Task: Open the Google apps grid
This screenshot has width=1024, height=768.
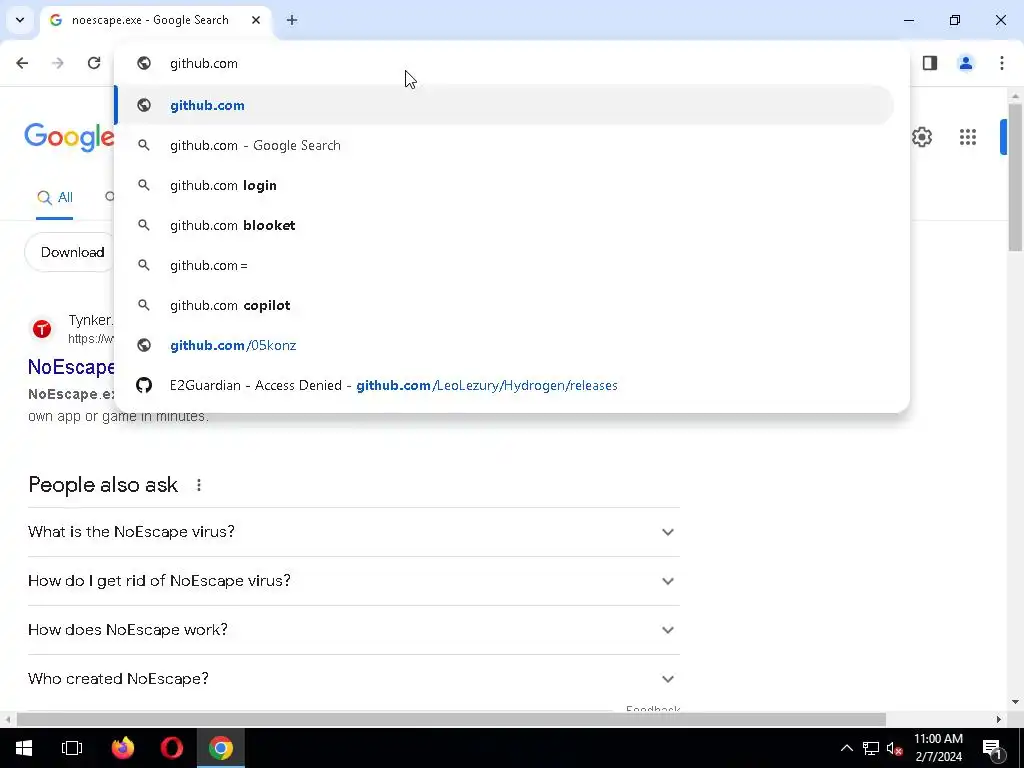Action: point(968,137)
